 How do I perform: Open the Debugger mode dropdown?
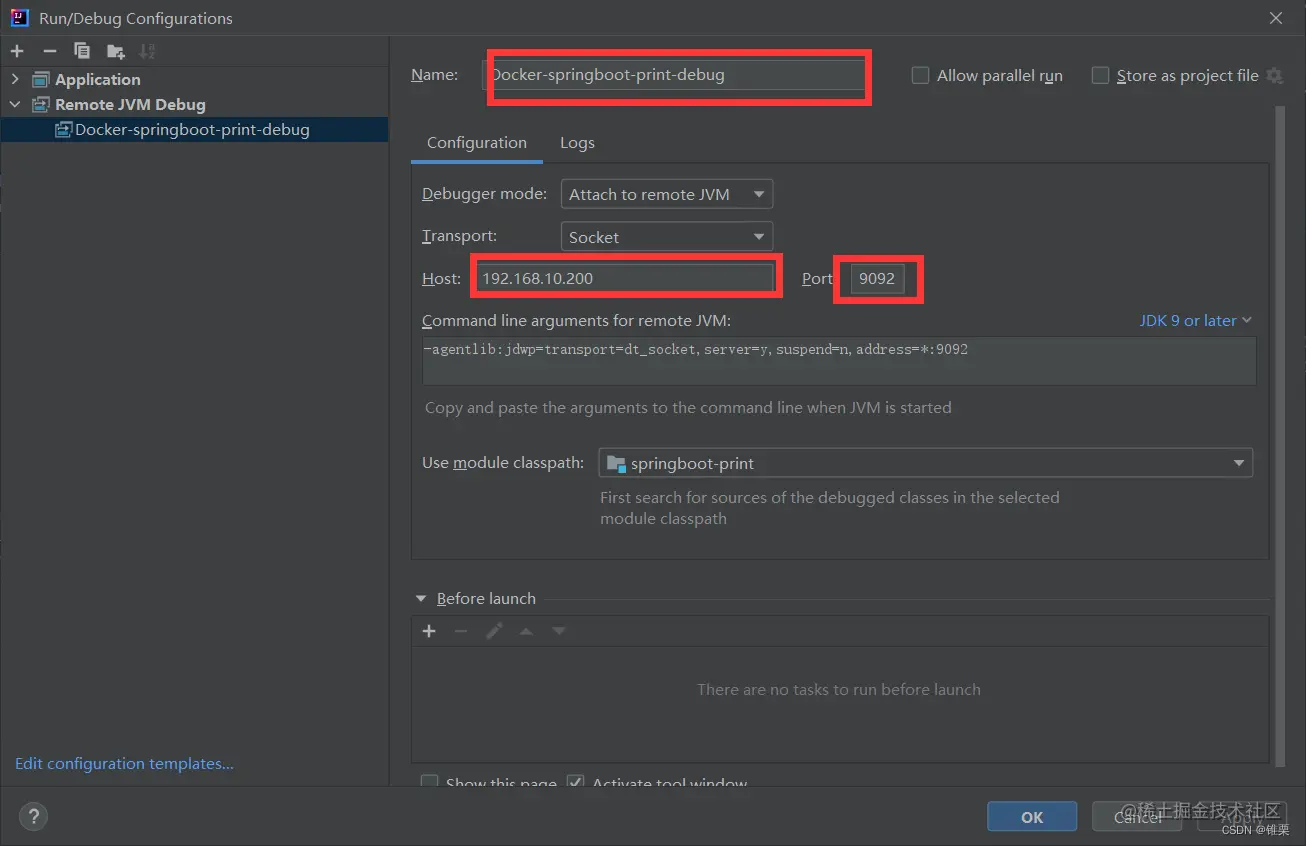pyautogui.click(x=666, y=194)
